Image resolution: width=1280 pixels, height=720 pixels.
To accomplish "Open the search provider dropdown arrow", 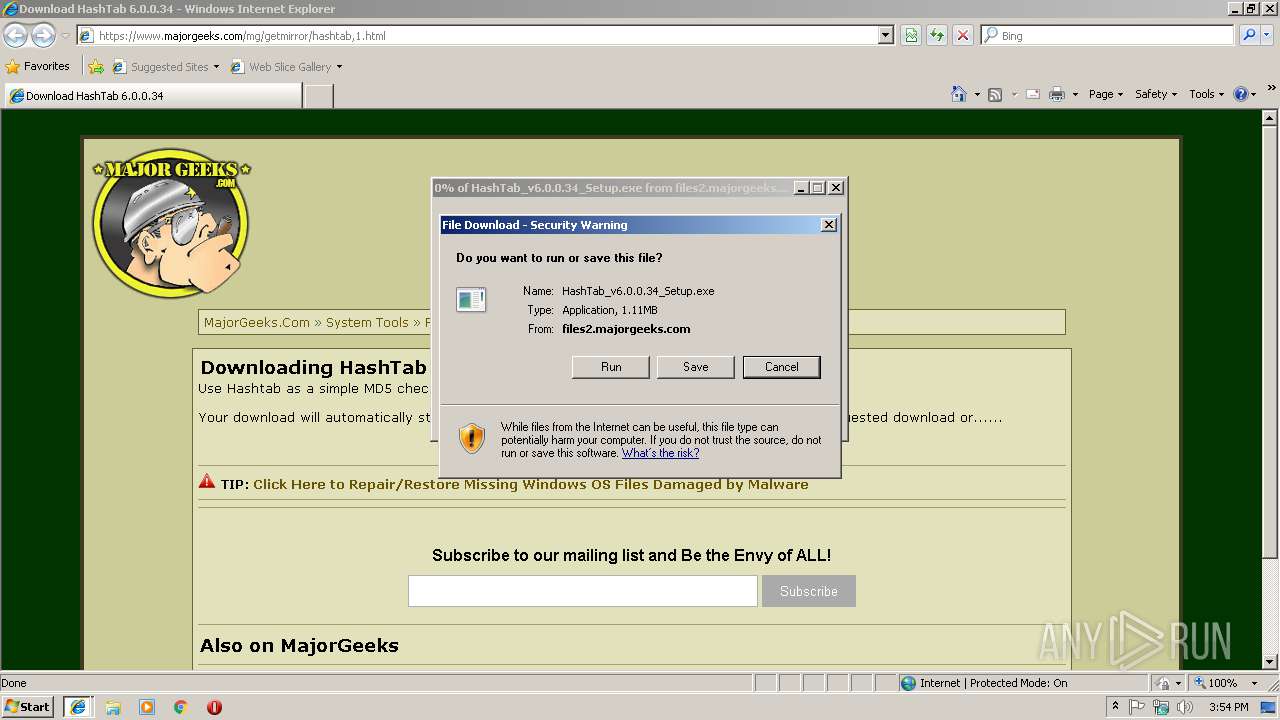I will pos(1268,36).
